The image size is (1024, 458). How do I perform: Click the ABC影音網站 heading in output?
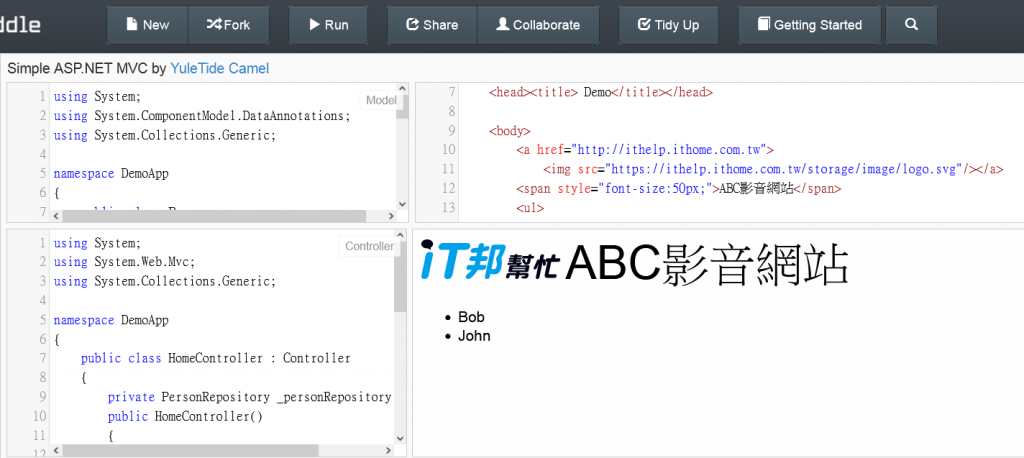(707, 265)
